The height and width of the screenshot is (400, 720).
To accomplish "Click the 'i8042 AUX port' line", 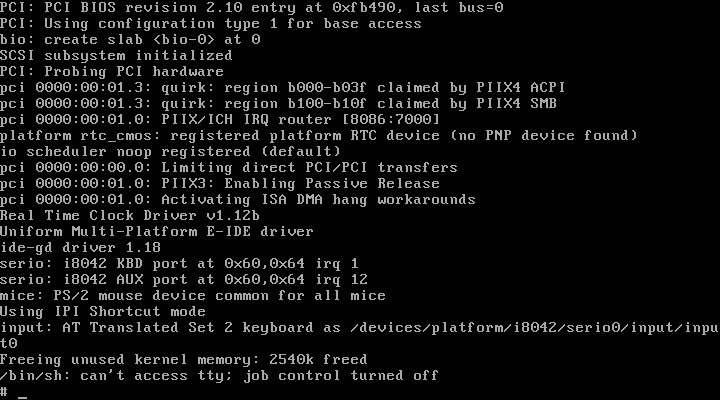I will point(183,279).
